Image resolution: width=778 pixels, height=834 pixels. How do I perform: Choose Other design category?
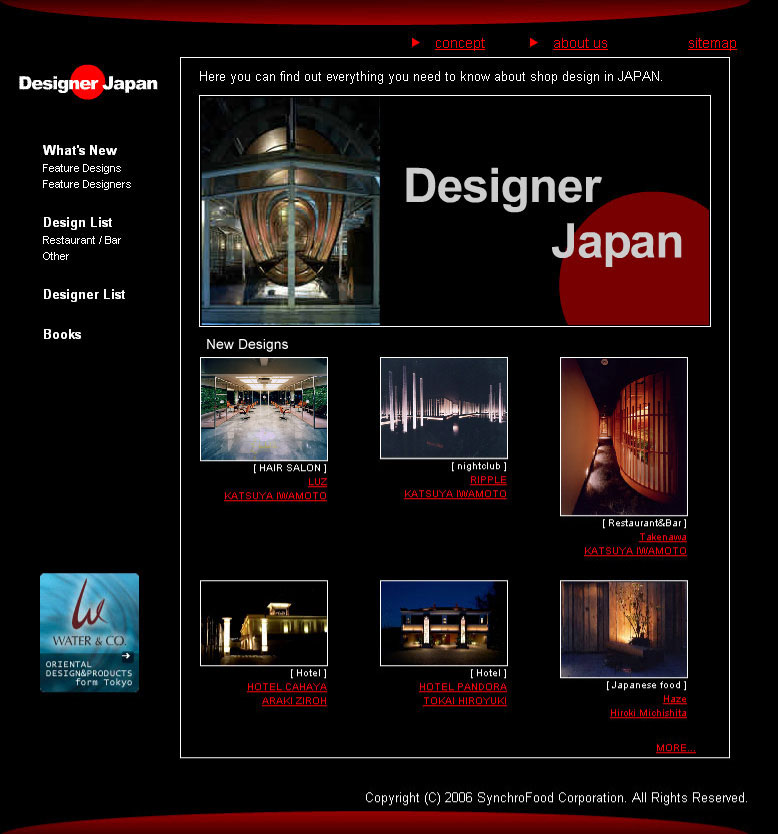[x=56, y=256]
